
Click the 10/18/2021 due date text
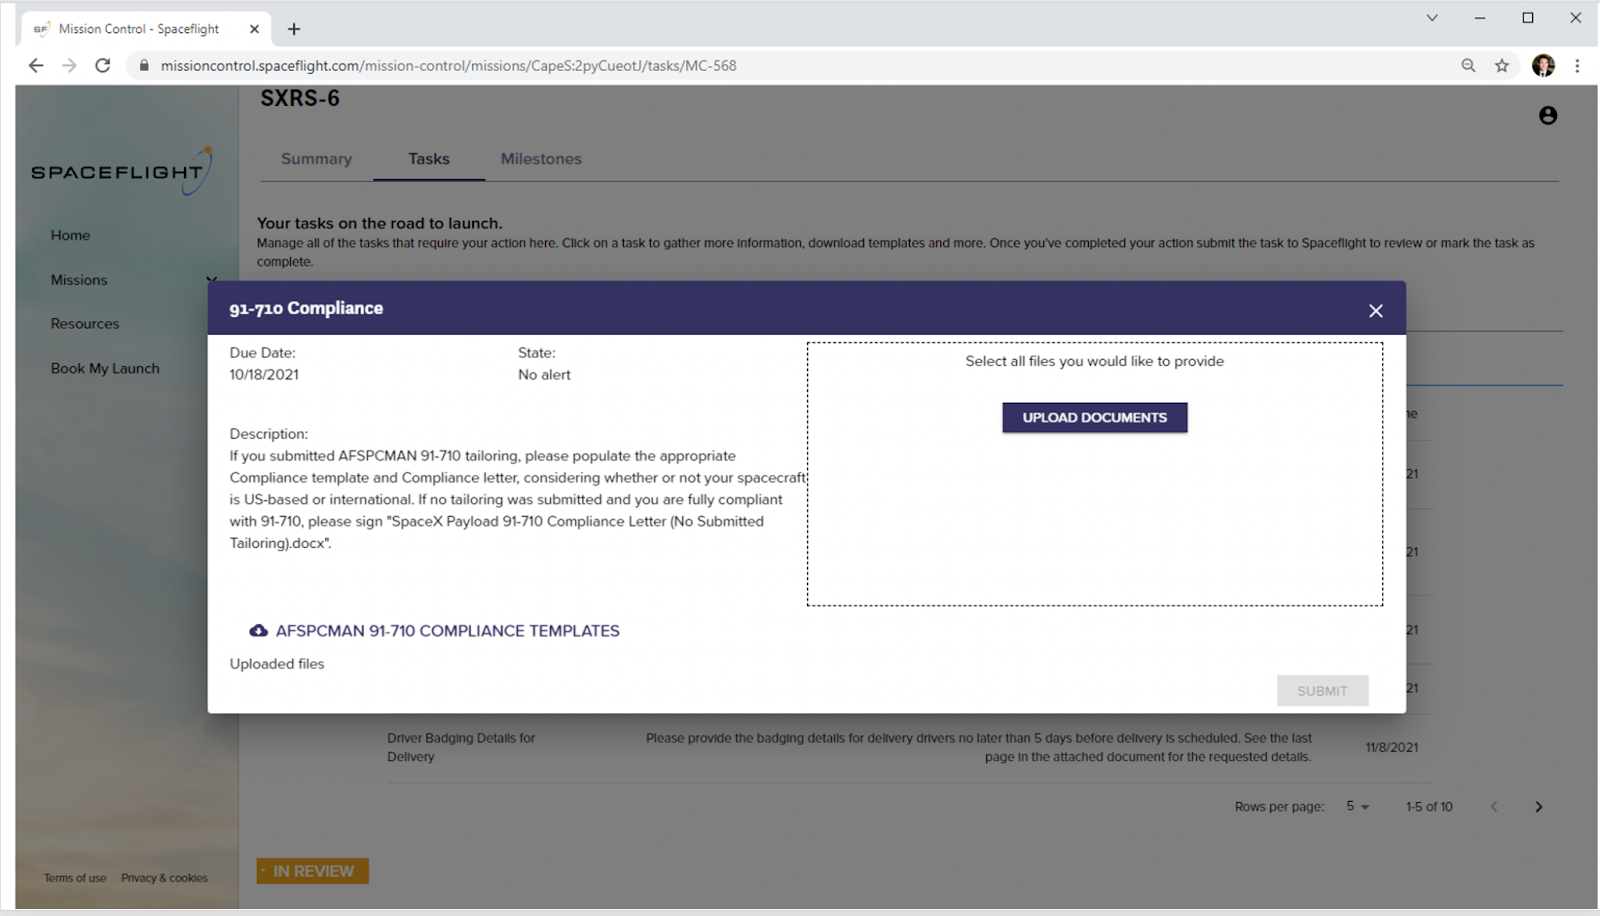(x=264, y=375)
